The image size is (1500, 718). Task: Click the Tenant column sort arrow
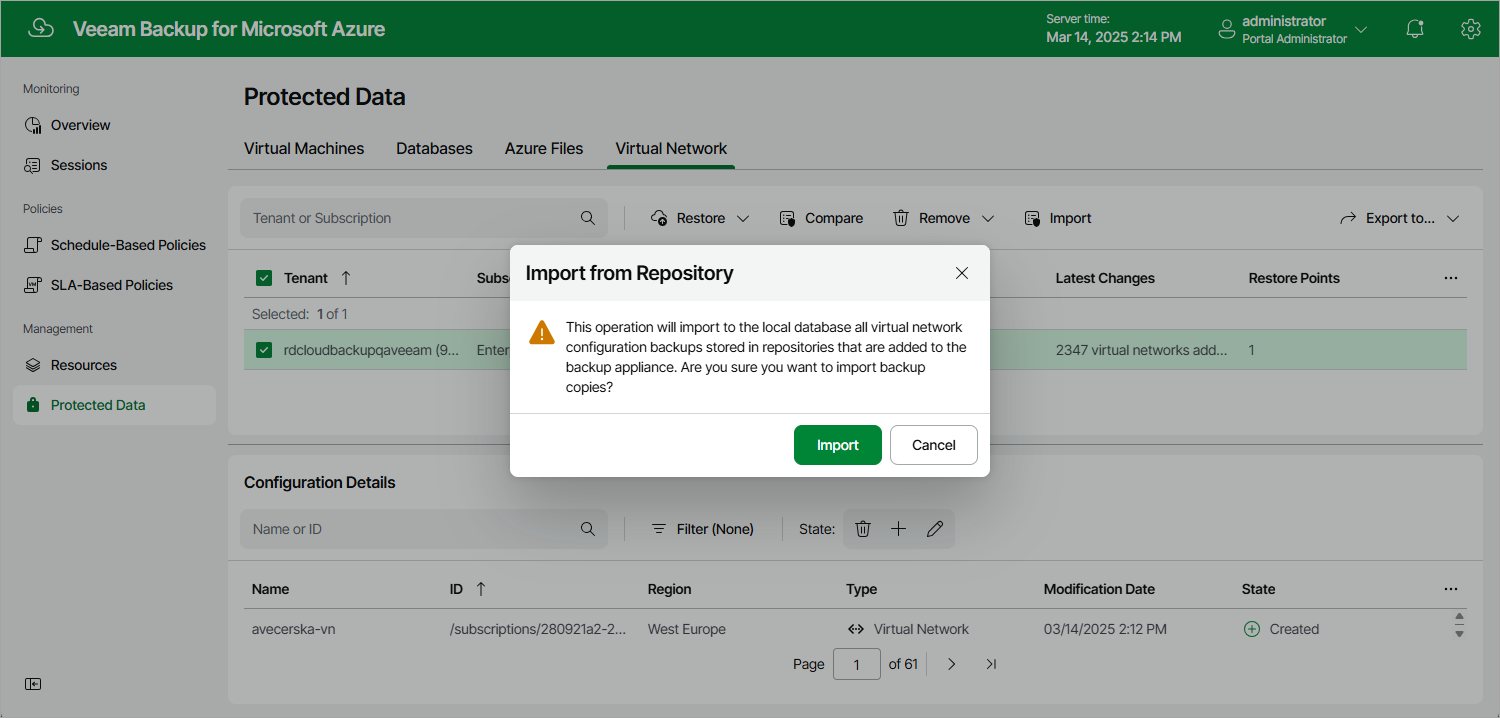[346, 278]
